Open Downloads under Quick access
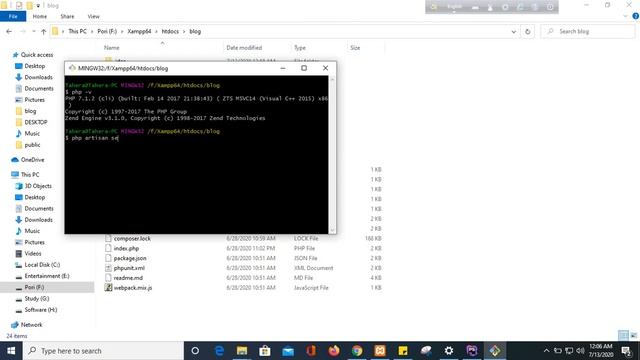 pyautogui.click(x=34, y=77)
